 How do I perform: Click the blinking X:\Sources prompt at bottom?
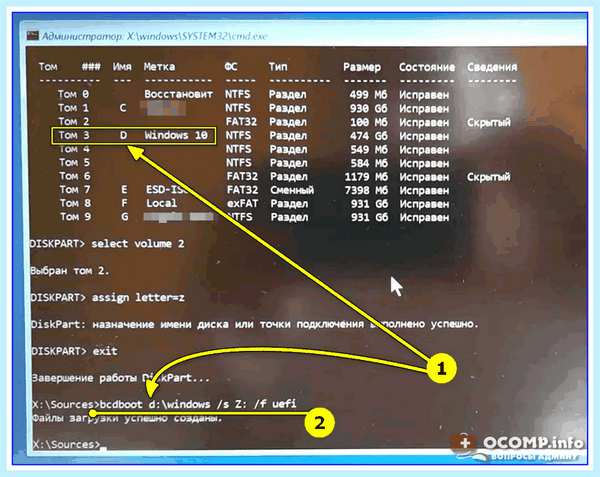(69, 445)
